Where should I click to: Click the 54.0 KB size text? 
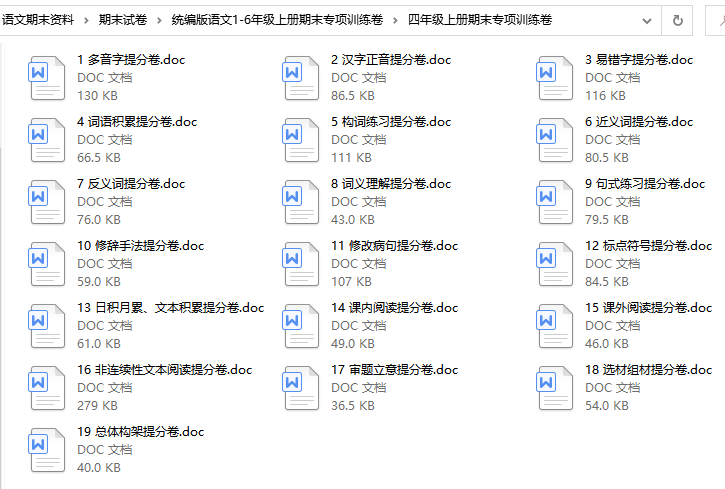click(607, 405)
